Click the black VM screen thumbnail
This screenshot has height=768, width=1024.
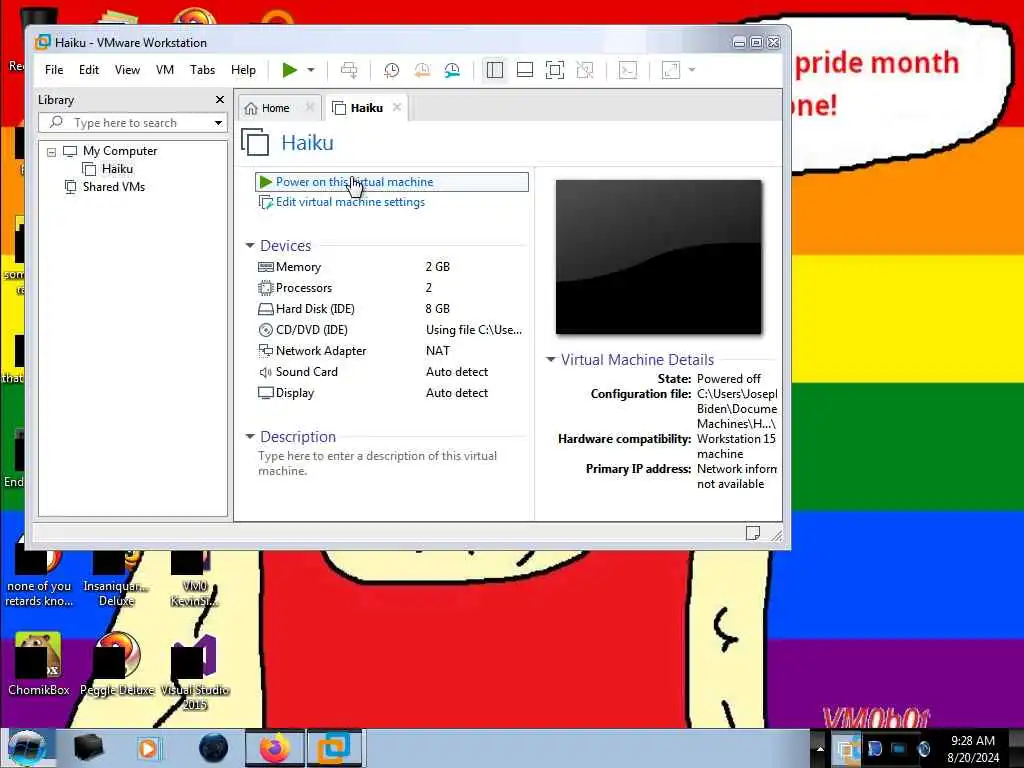[x=658, y=257]
